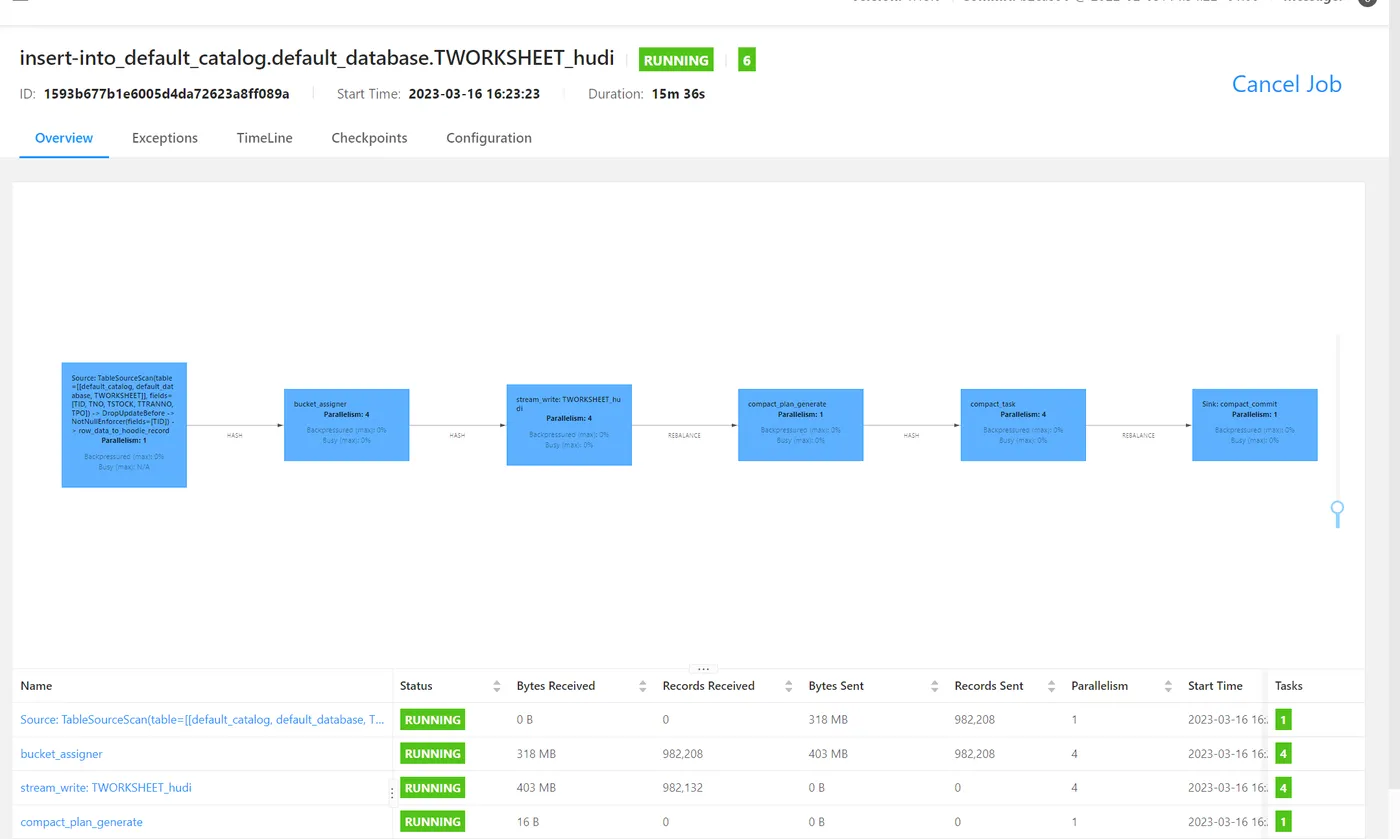Select the Source TableSourceScan node in the graph

[x=124, y=425]
